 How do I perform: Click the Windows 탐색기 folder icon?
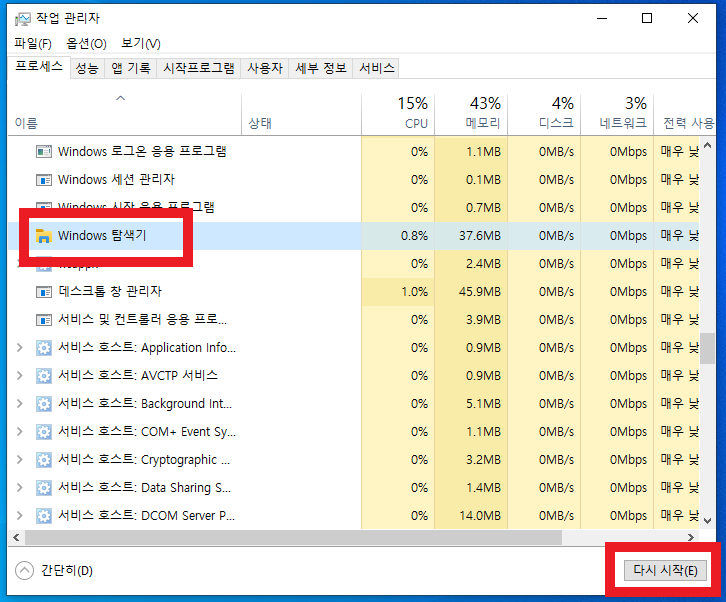44,236
